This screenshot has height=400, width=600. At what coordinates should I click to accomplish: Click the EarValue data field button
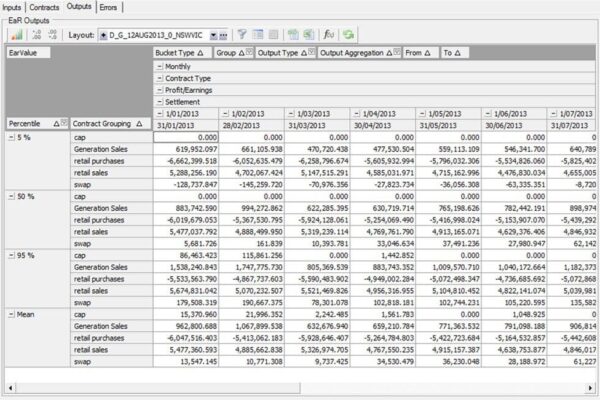(x=28, y=53)
